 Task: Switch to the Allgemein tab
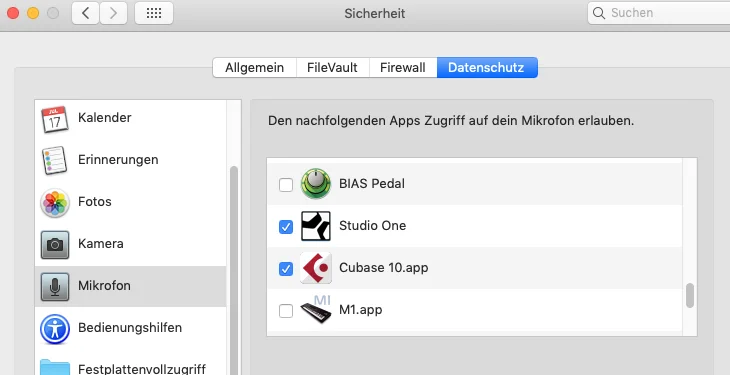[255, 68]
